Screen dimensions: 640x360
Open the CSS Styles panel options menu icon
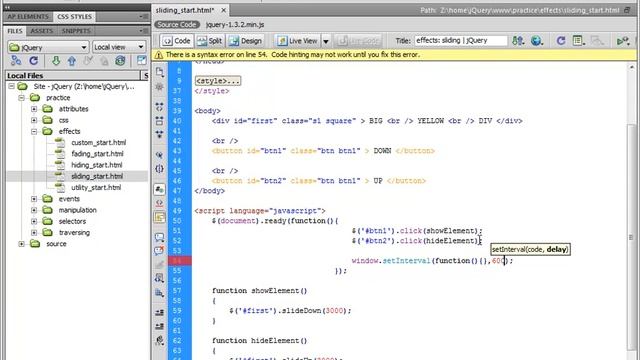coord(143,16)
